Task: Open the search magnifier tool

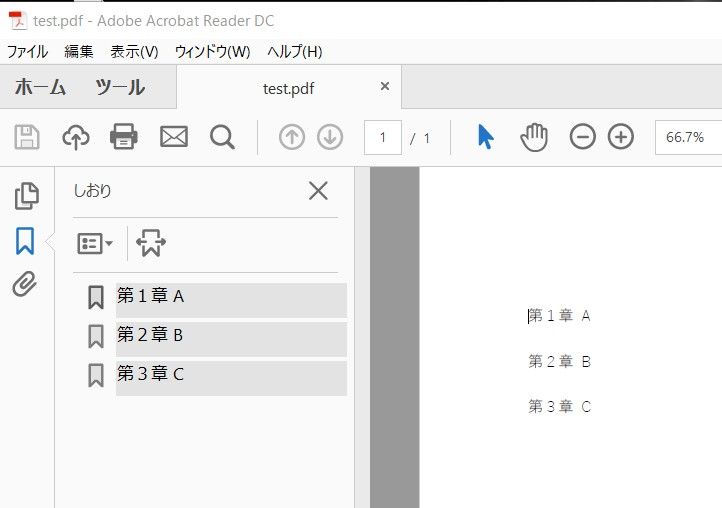Action: click(222, 137)
